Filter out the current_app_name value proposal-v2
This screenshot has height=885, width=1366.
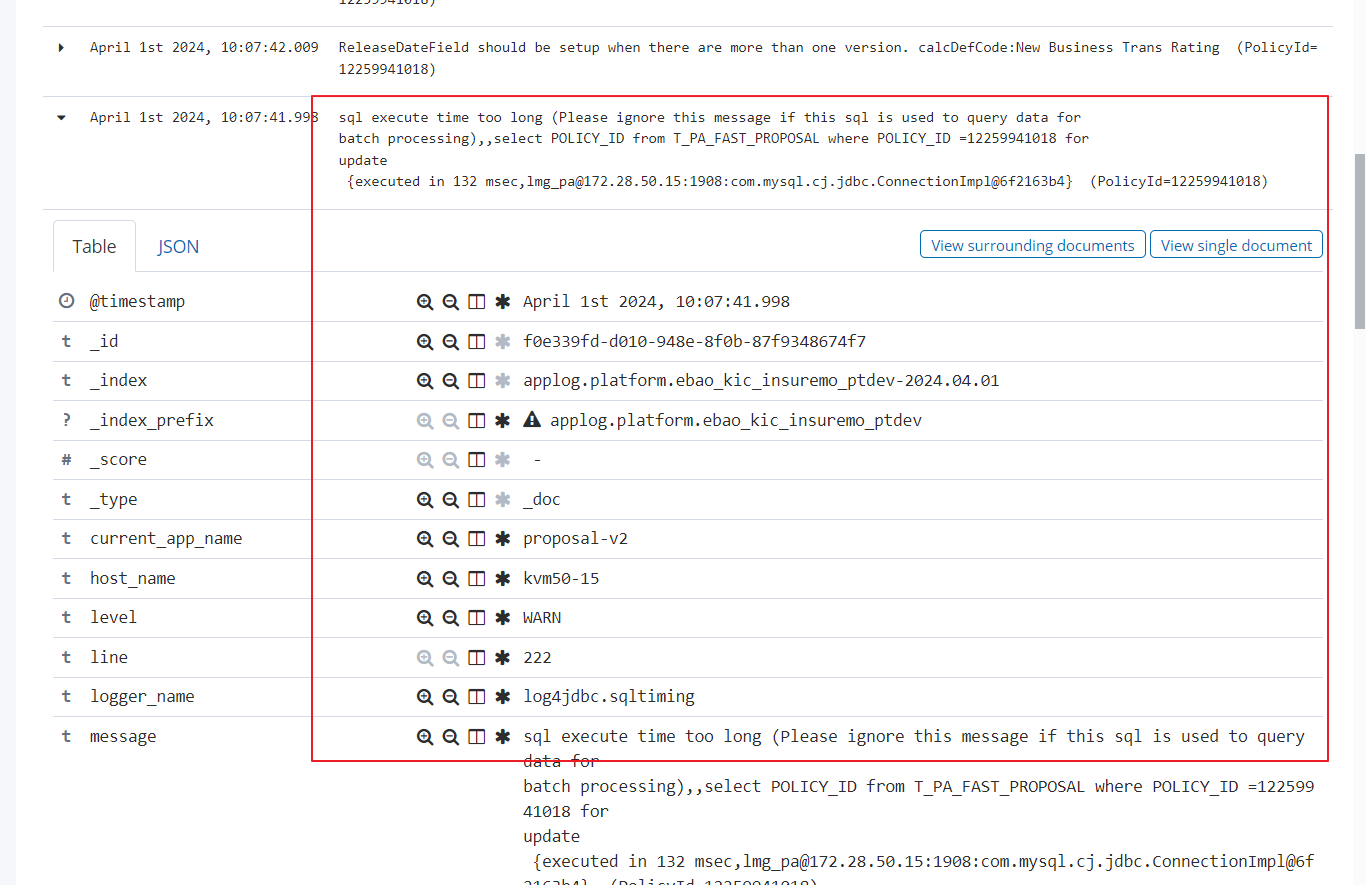450,538
